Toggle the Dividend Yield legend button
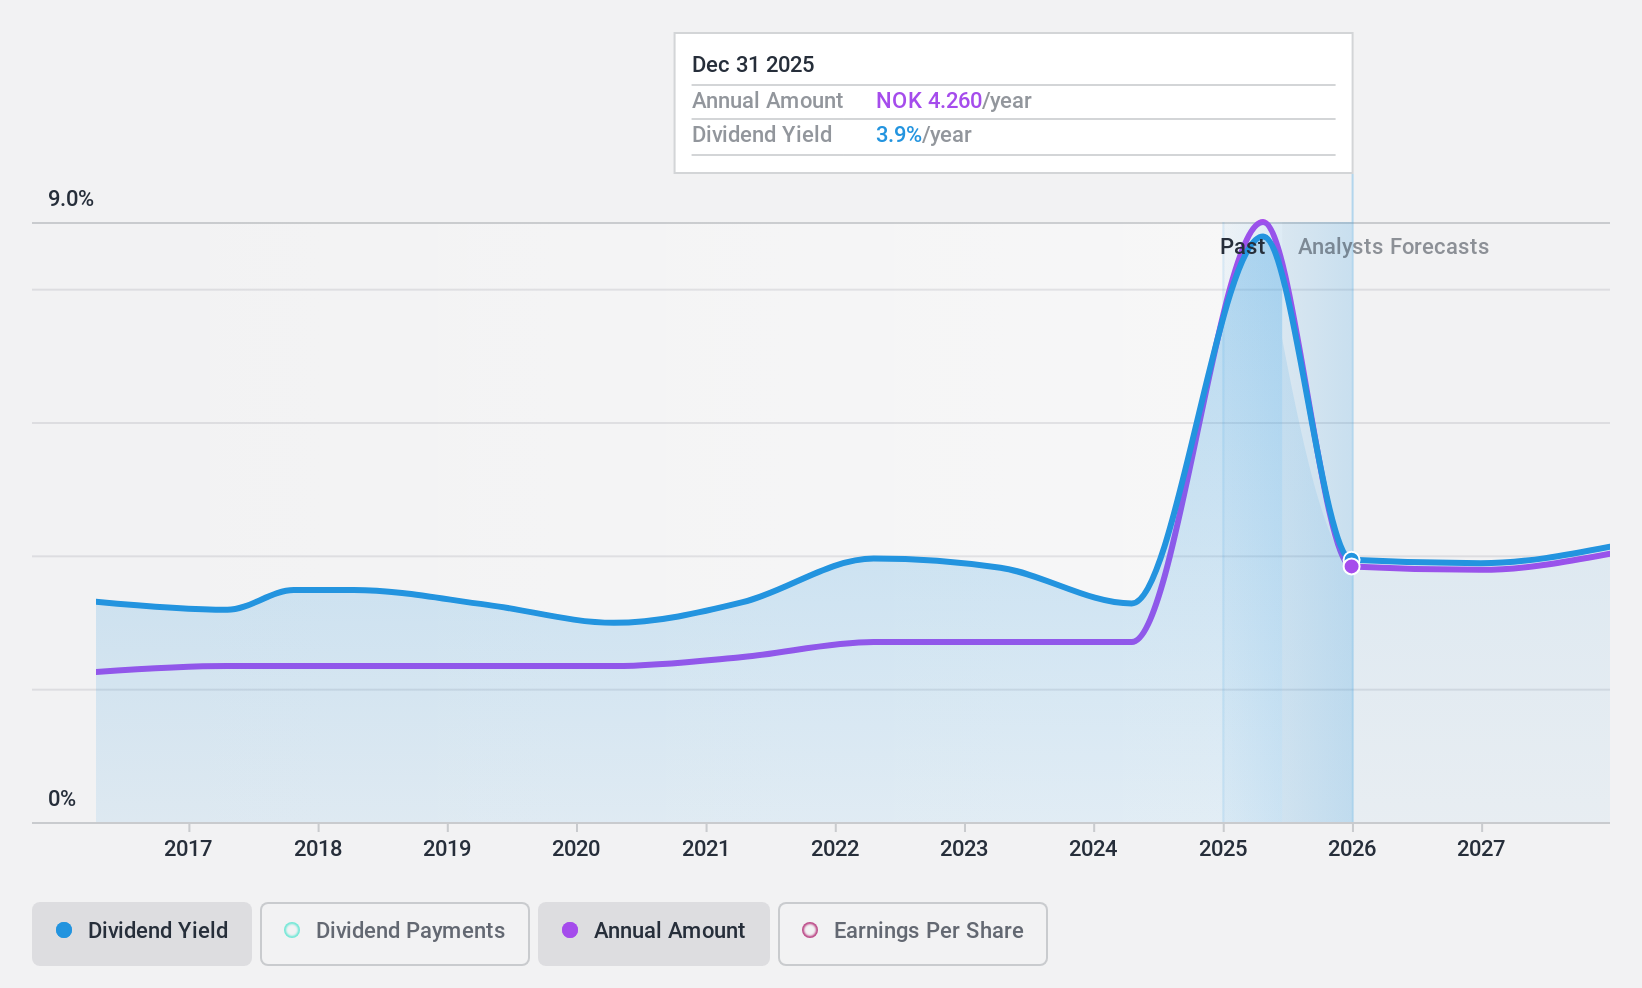Image resolution: width=1642 pixels, height=988 pixels. pos(142,934)
